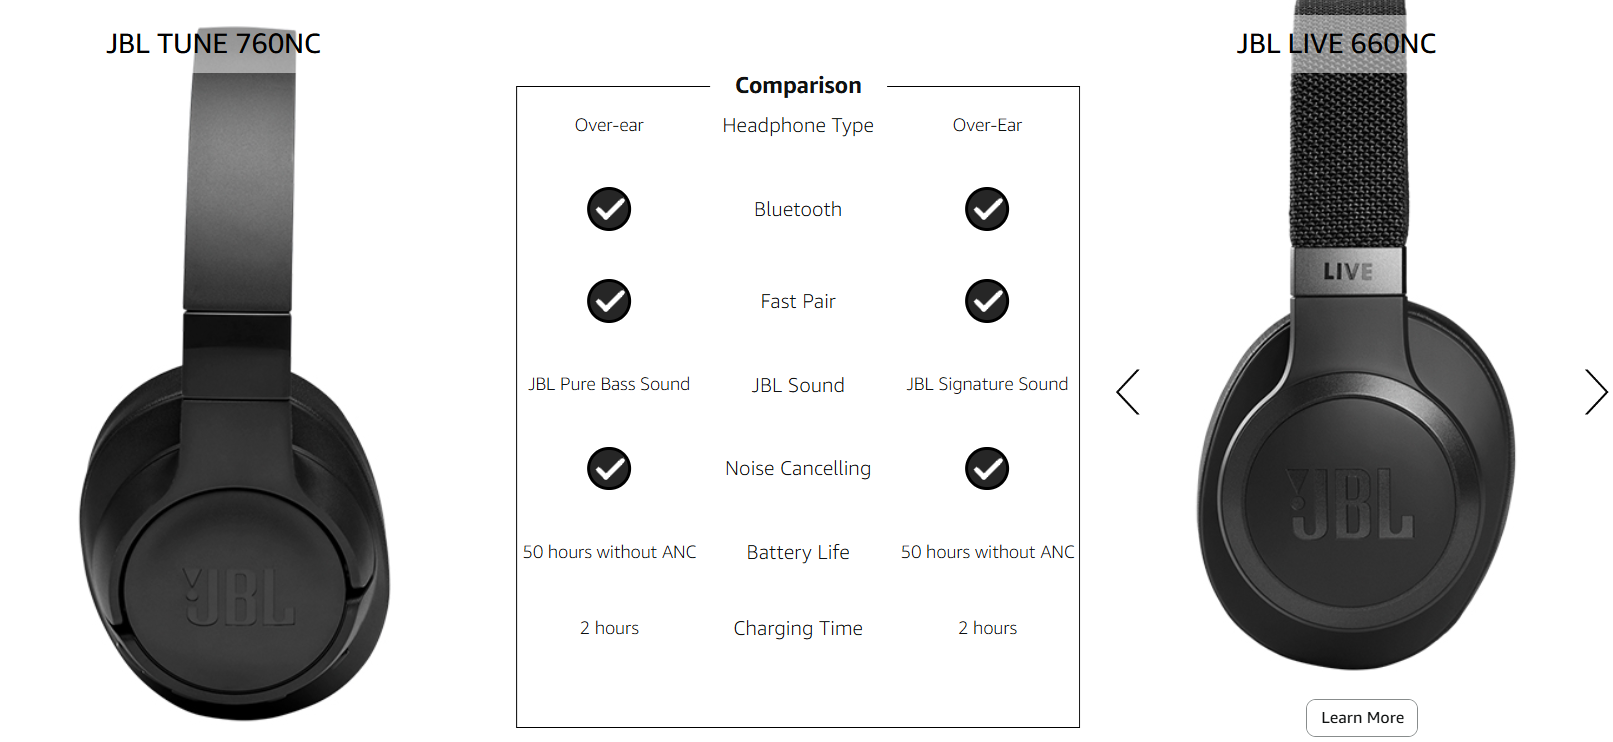Click the JBL Signature Sound text
This screenshot has height=742, width=1613.
(x=987, y=384)
